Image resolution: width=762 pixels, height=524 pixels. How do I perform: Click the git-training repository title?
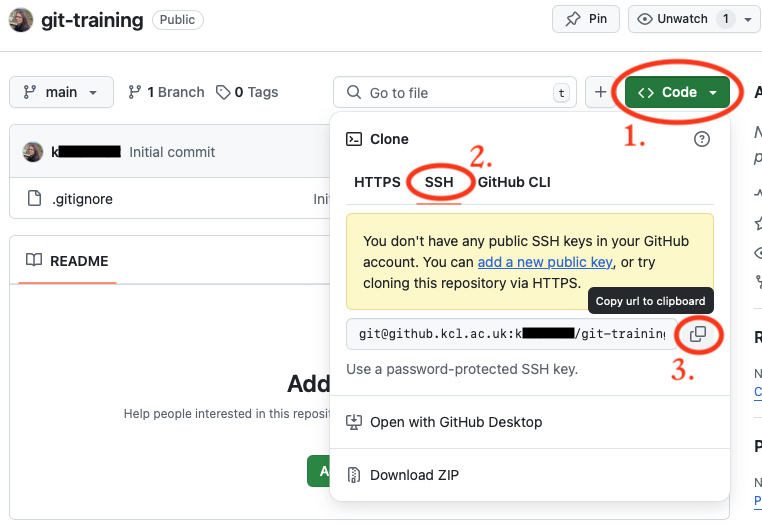click(x=92, y=20)
